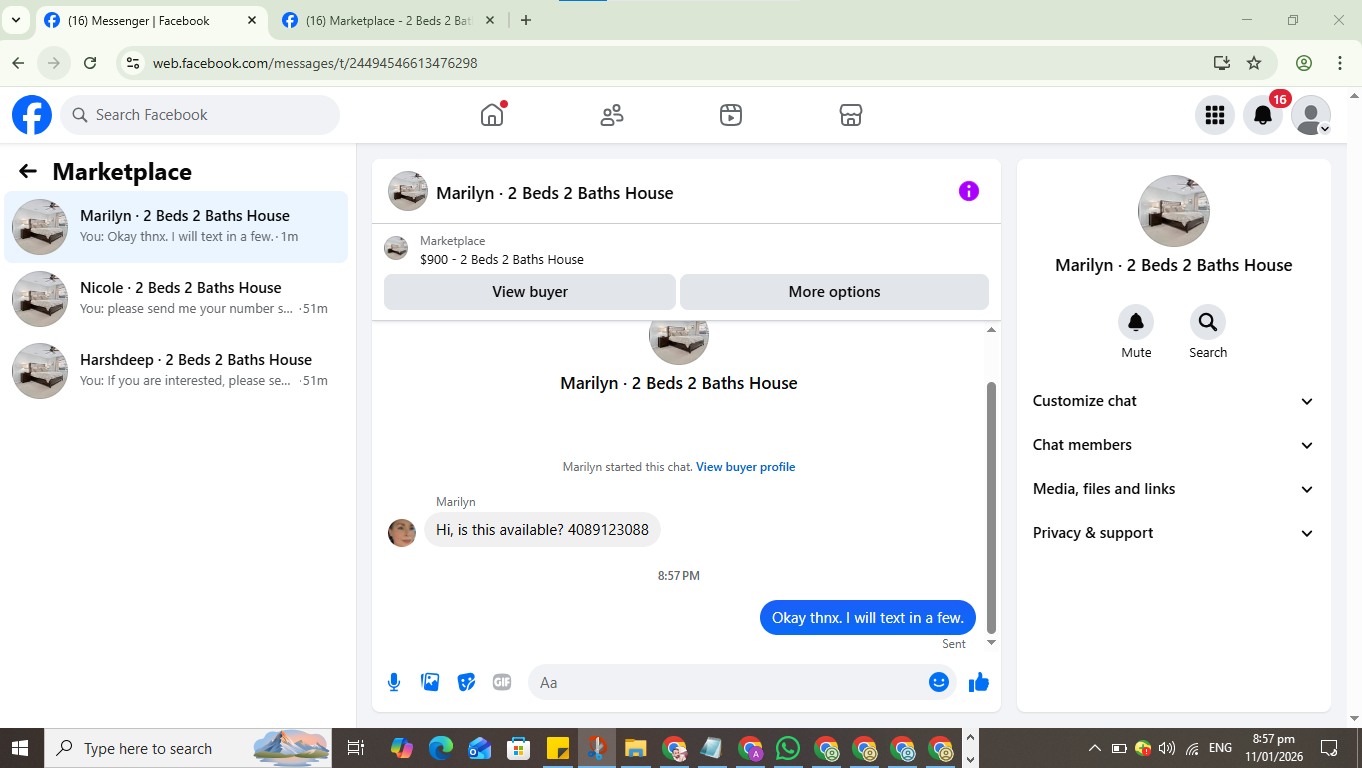Click the chat header 'Marilyn · 2 Beds 2 Baths House'

click(x=555, y=193)
